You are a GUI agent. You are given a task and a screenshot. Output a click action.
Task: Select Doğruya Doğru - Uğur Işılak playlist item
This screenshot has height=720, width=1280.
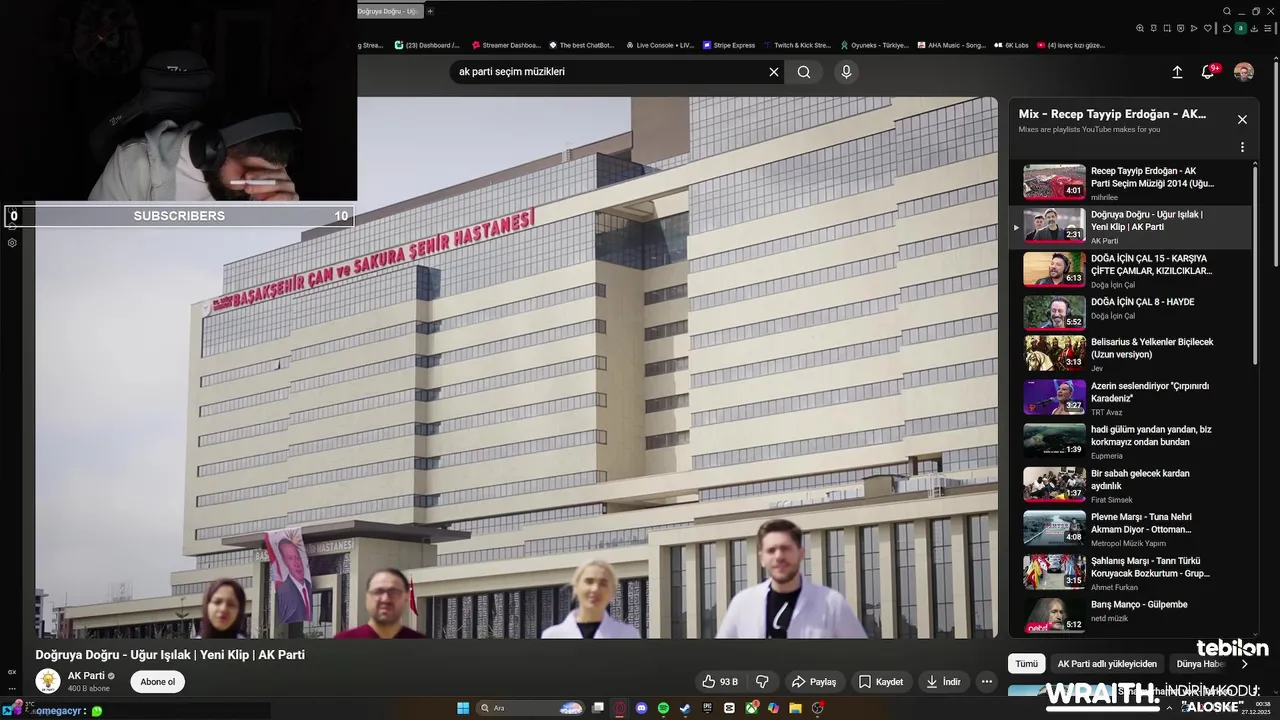(x=1131, y=226)
